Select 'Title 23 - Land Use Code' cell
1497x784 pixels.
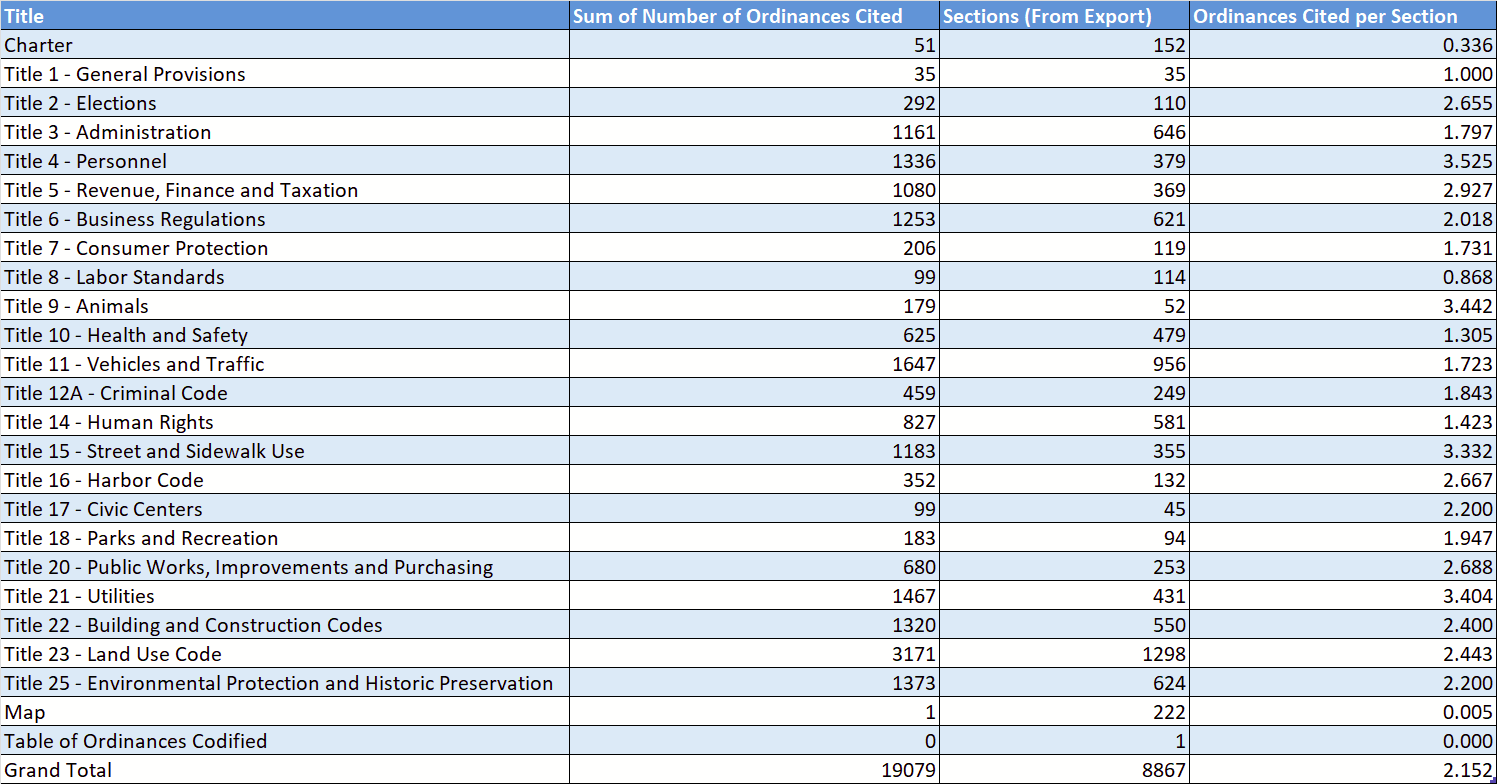point(285,654)
